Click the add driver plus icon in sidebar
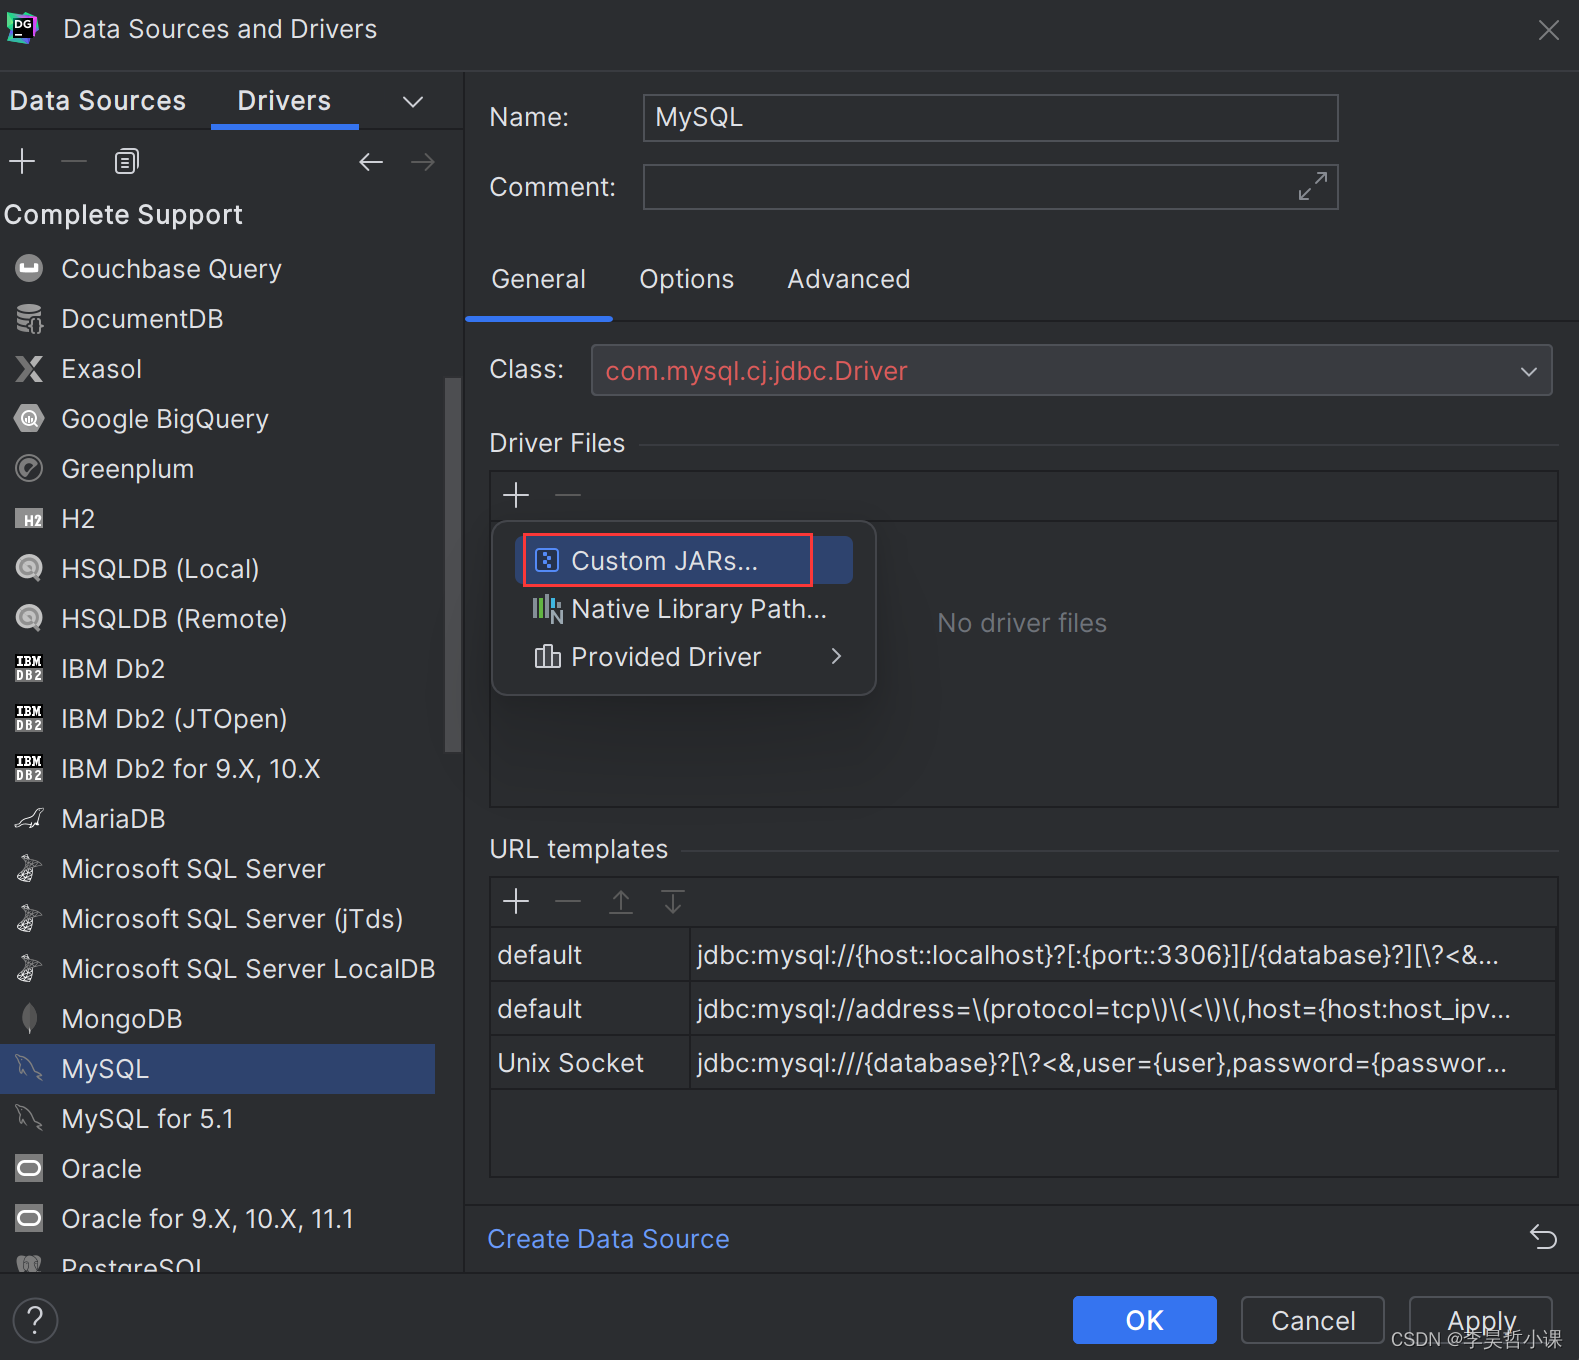Viewport: 1579px width, 1360px height. tap(22, 161)
